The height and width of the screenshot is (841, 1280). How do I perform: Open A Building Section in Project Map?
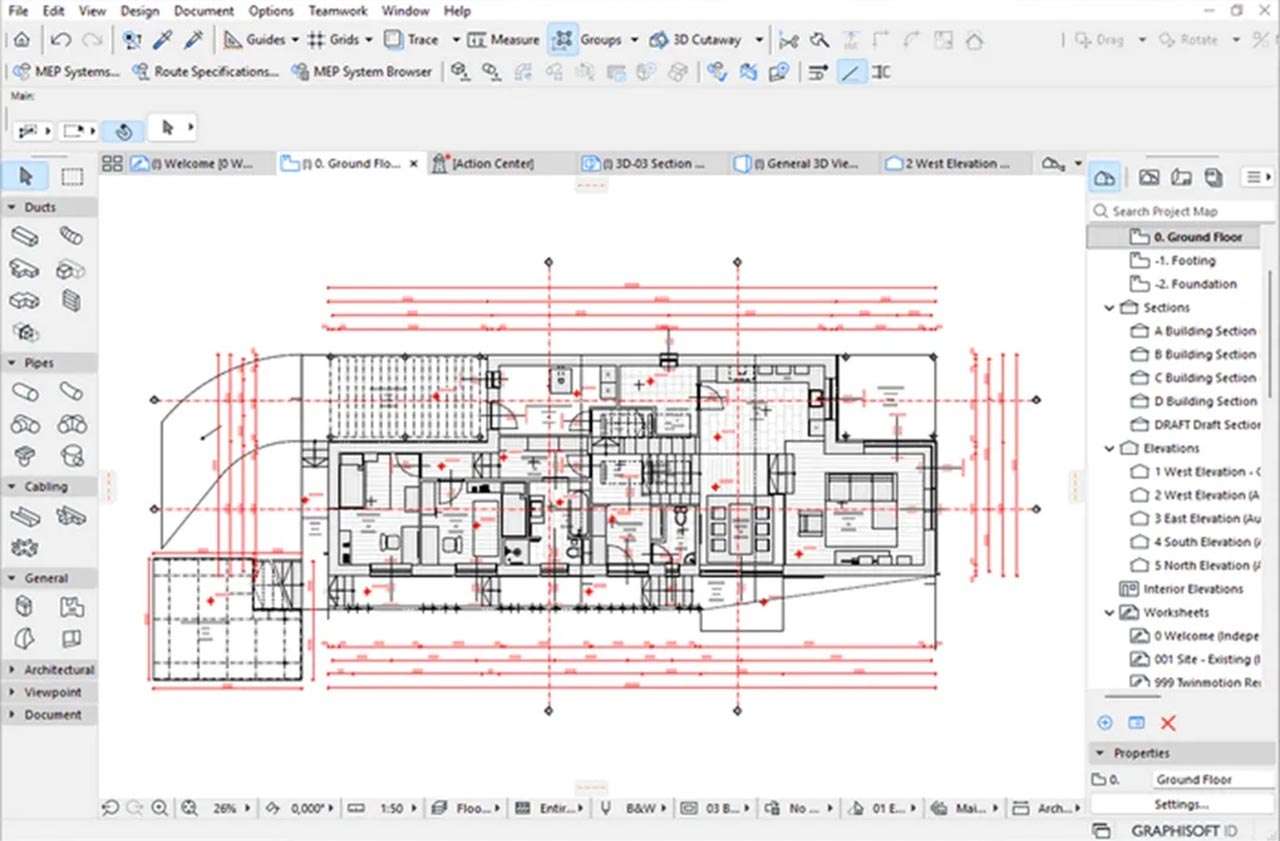1204,331
